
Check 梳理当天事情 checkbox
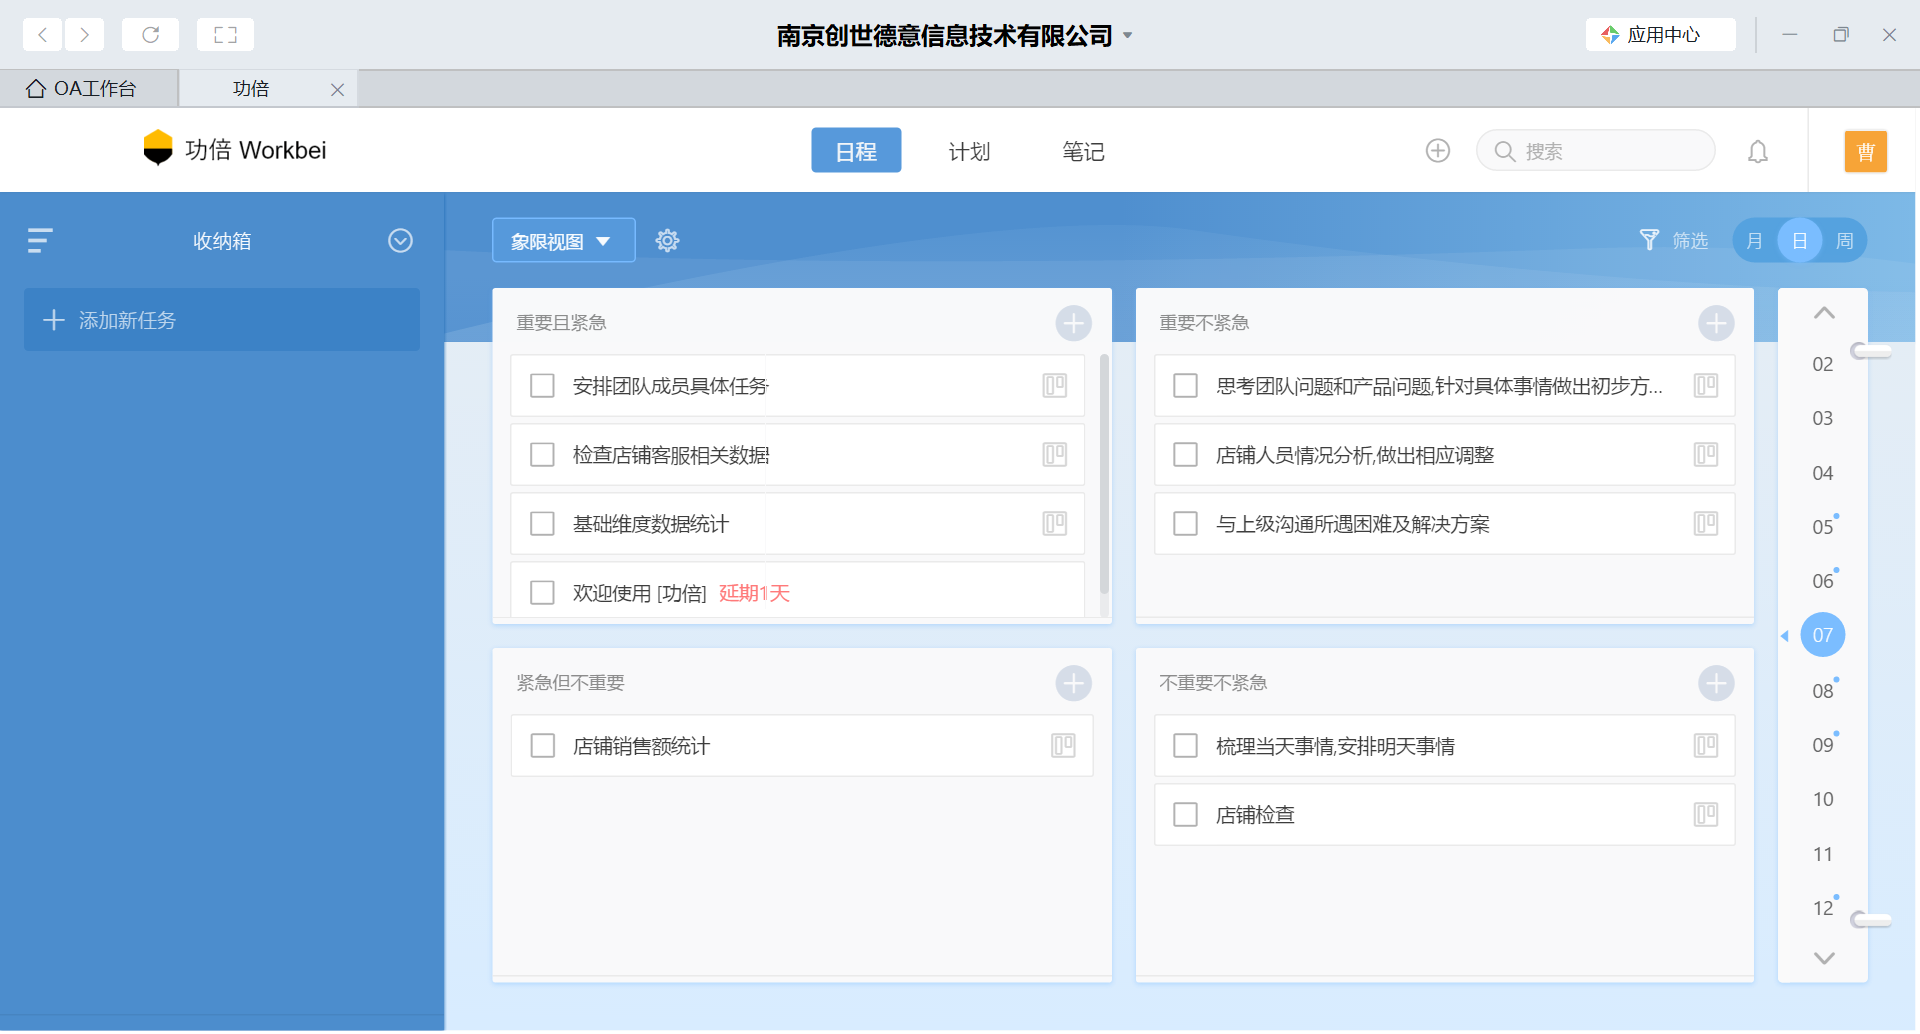pos(1185,746)
